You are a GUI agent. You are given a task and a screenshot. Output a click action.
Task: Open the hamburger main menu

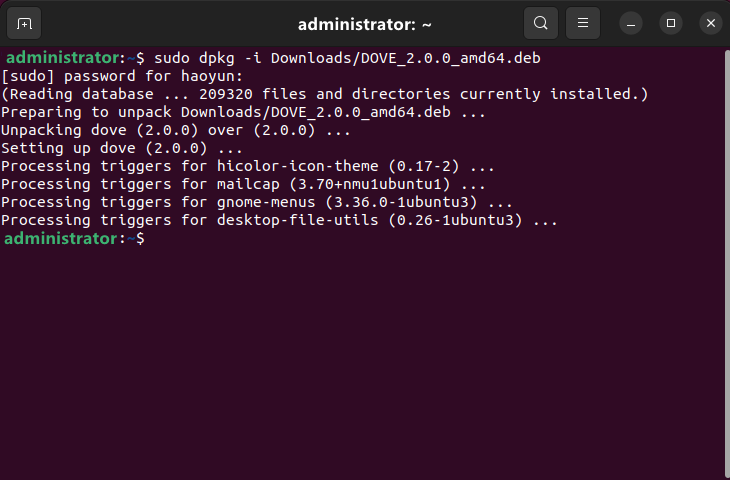click(x=582, y=23)
